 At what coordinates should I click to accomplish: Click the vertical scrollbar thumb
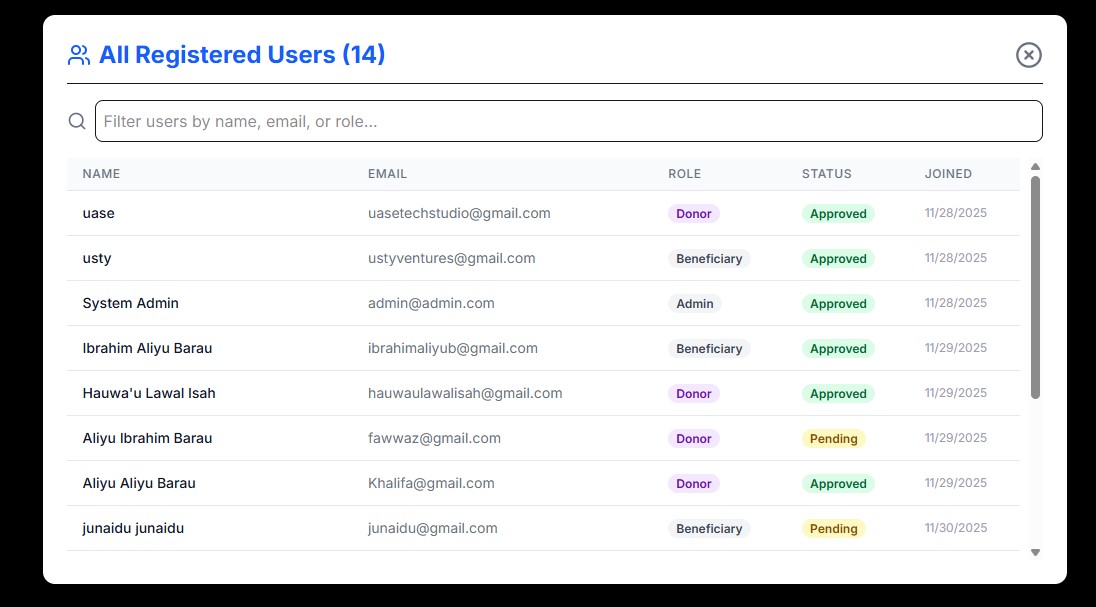1035,287
